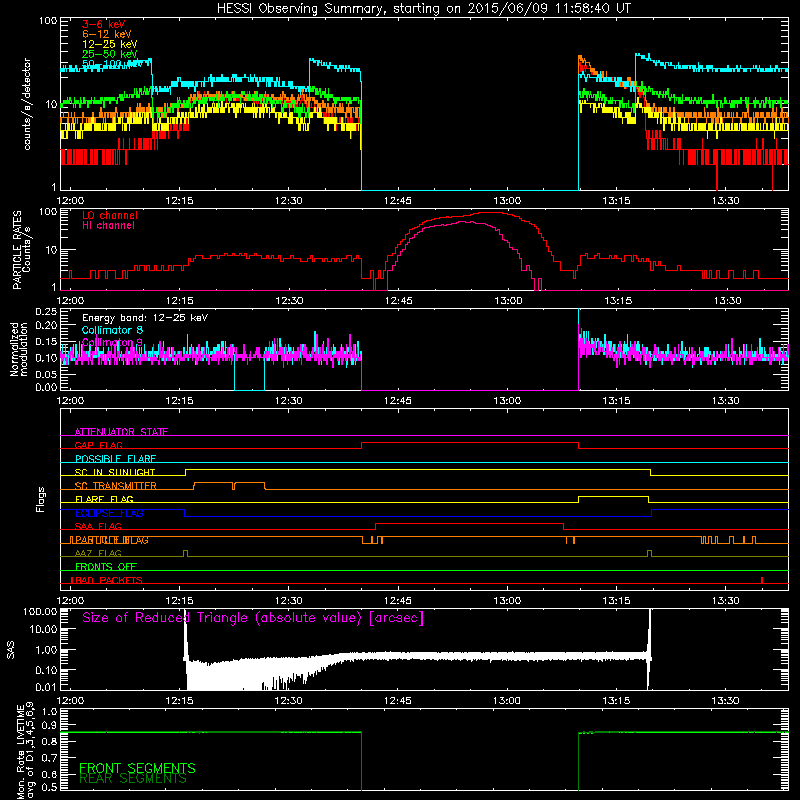Select the "ATTENUATOR STATE" flag label

[121, 432]
